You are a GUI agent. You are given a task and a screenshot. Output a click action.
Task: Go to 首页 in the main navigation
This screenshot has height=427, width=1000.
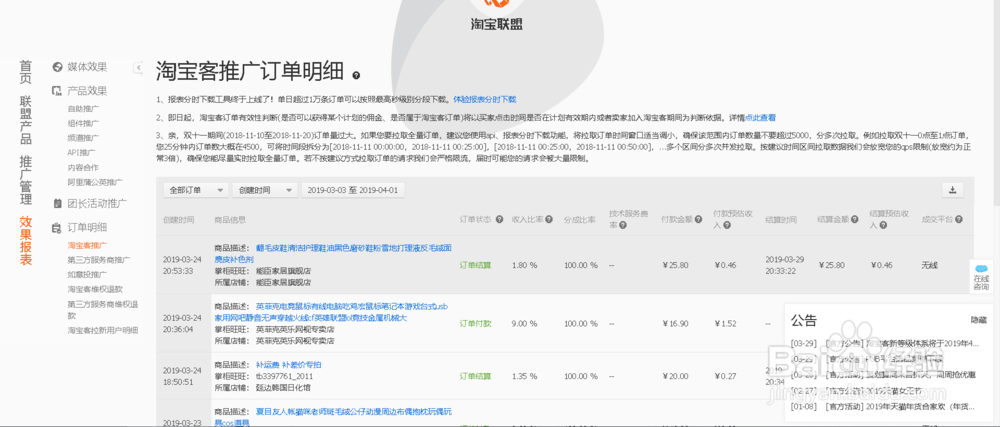26,72
